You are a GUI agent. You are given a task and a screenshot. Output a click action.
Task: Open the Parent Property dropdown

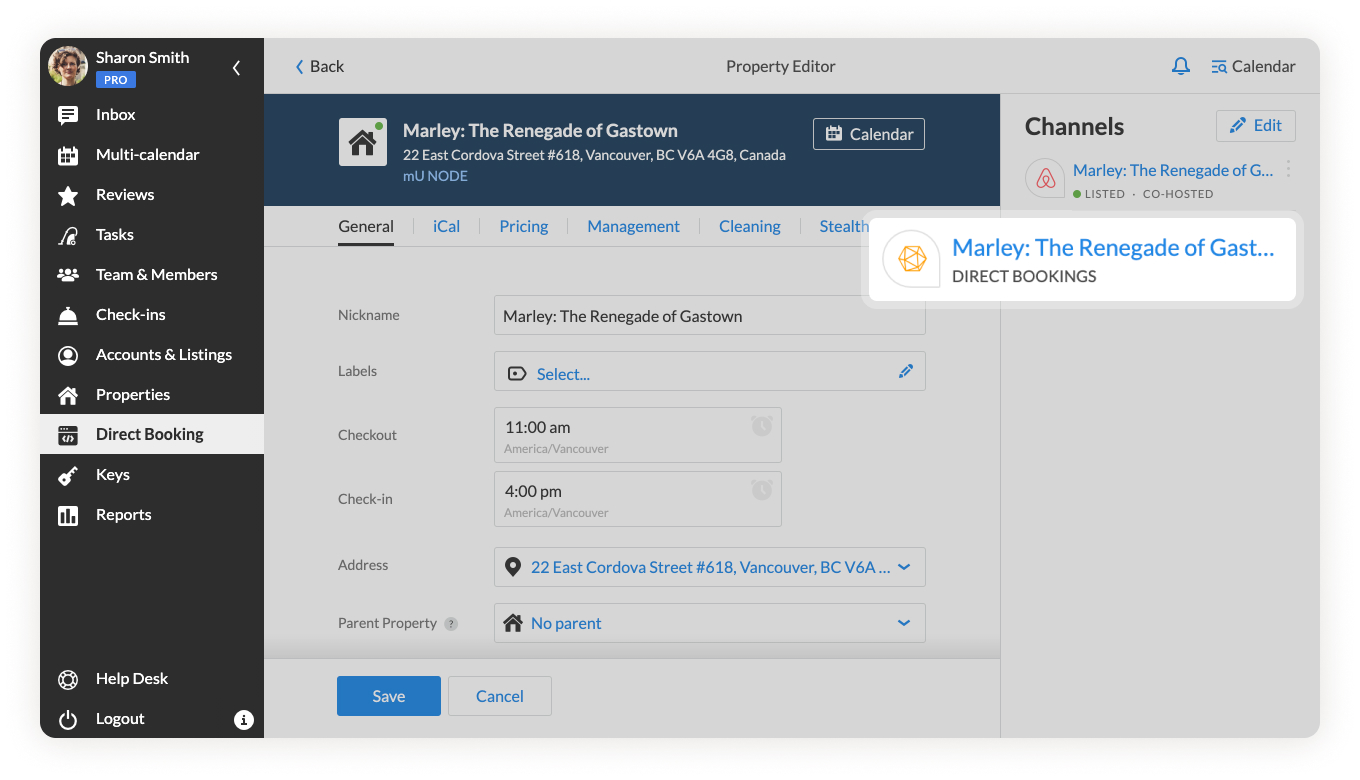click(x=904, y=623)
